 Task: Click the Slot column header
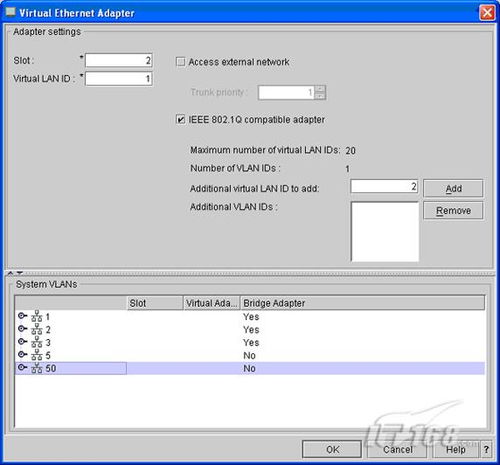click(x=155, y=303)
